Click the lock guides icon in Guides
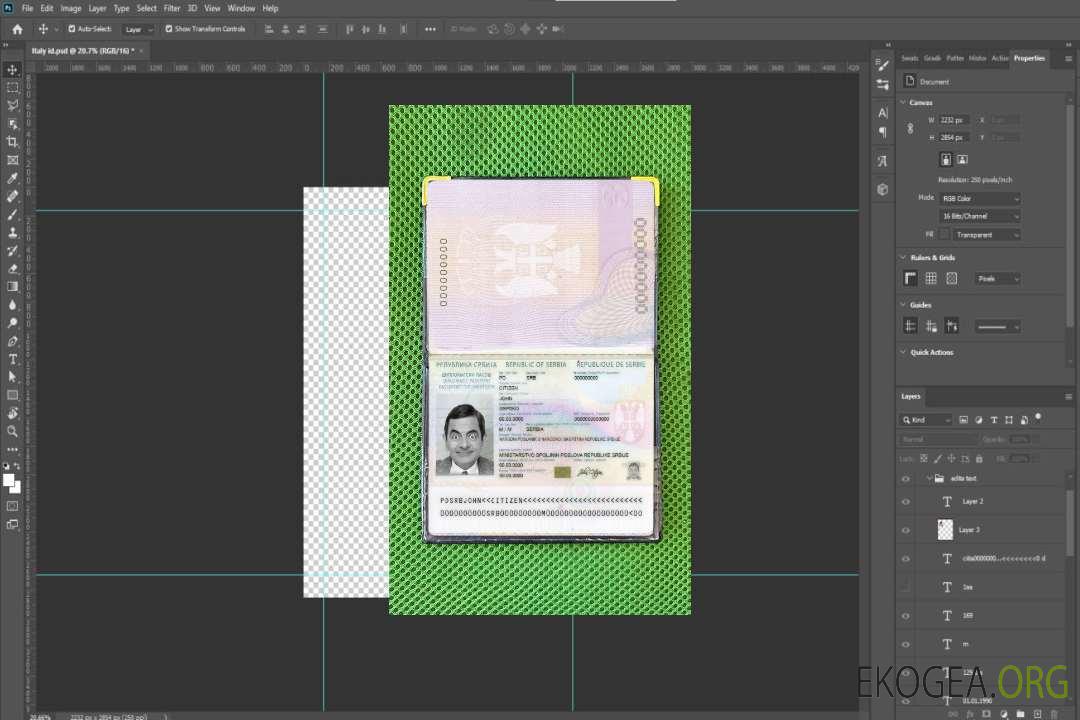Screen dimensions: 1080x720 (931, 327)
